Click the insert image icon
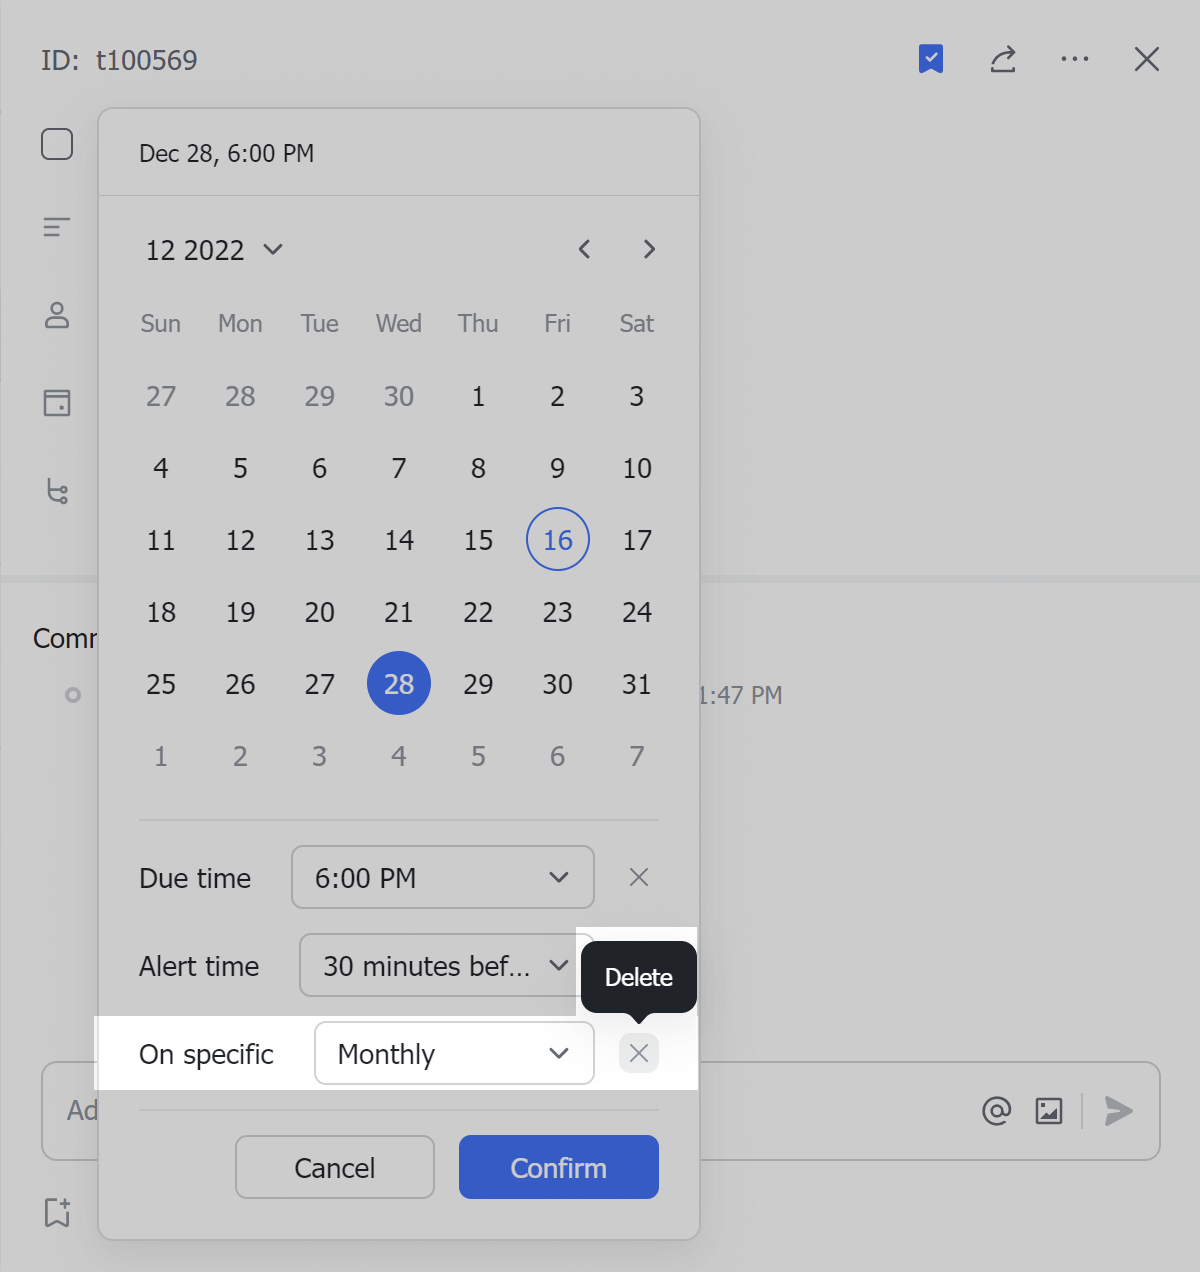Screen dimensions: 1200x1272 coord(1047,1110)
